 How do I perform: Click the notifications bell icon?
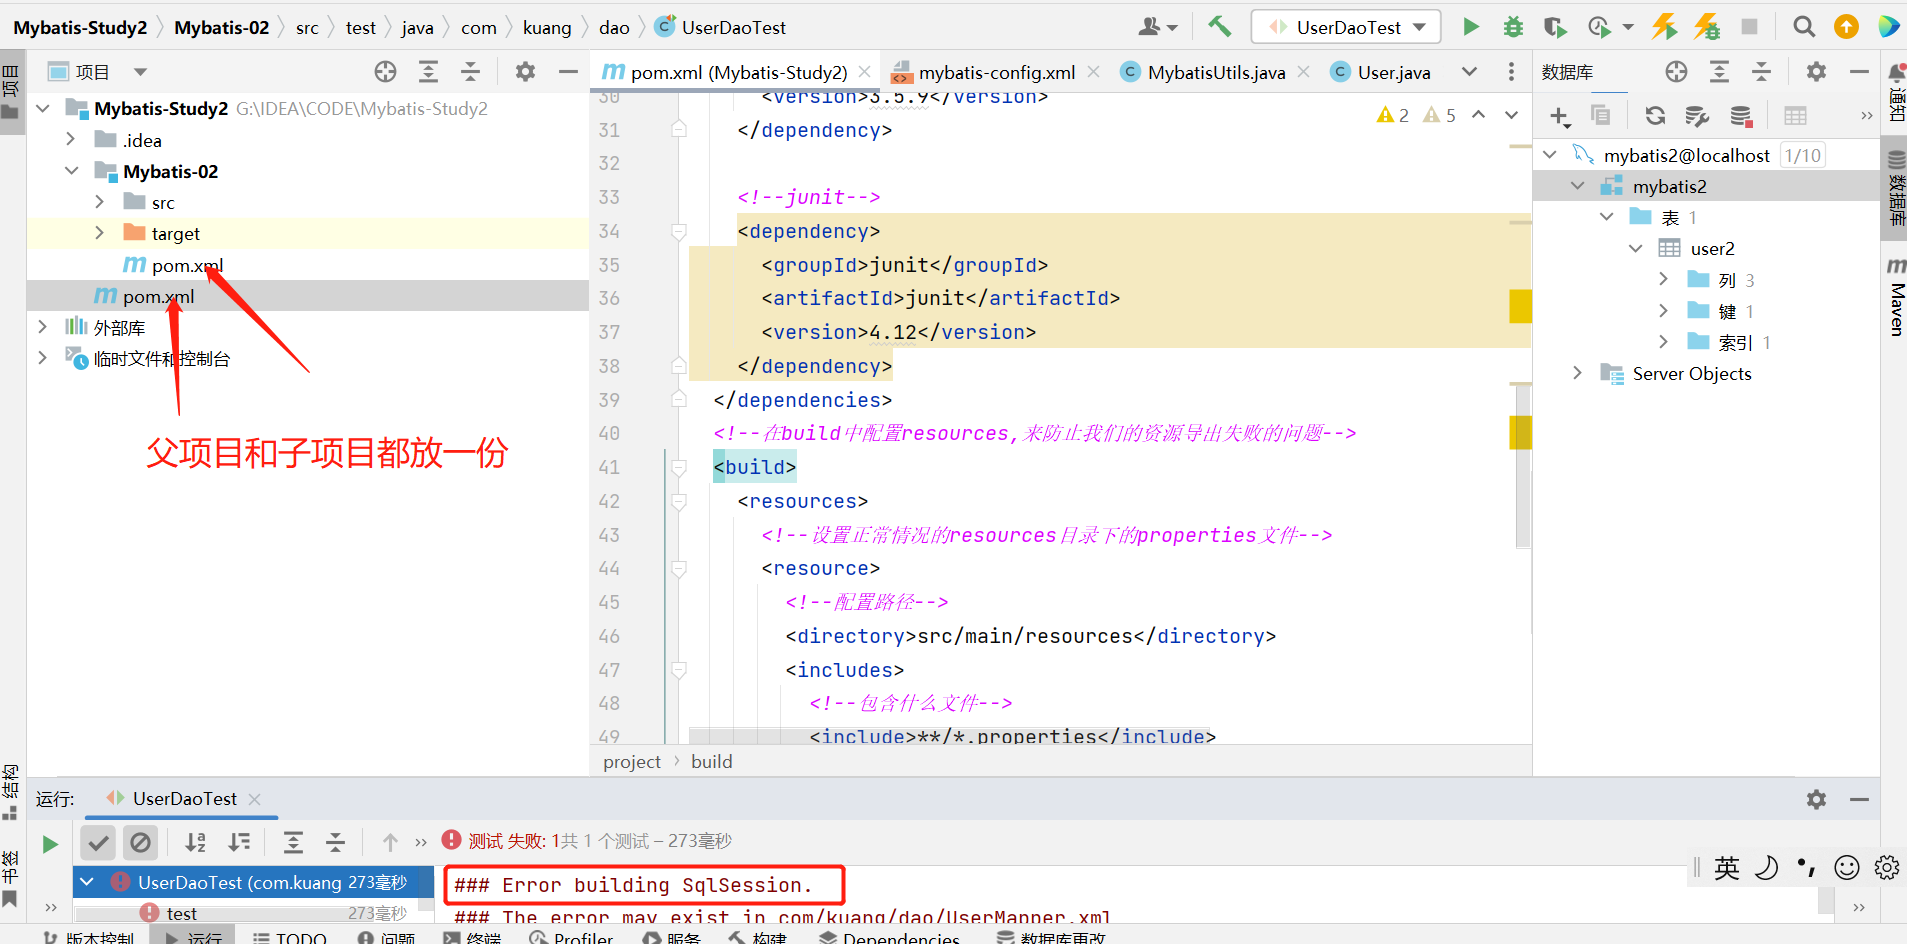[1899, 70]
